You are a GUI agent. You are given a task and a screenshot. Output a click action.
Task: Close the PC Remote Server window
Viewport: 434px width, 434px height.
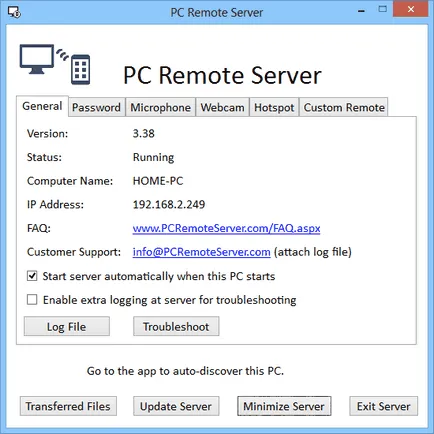click(x=411, y=9)
